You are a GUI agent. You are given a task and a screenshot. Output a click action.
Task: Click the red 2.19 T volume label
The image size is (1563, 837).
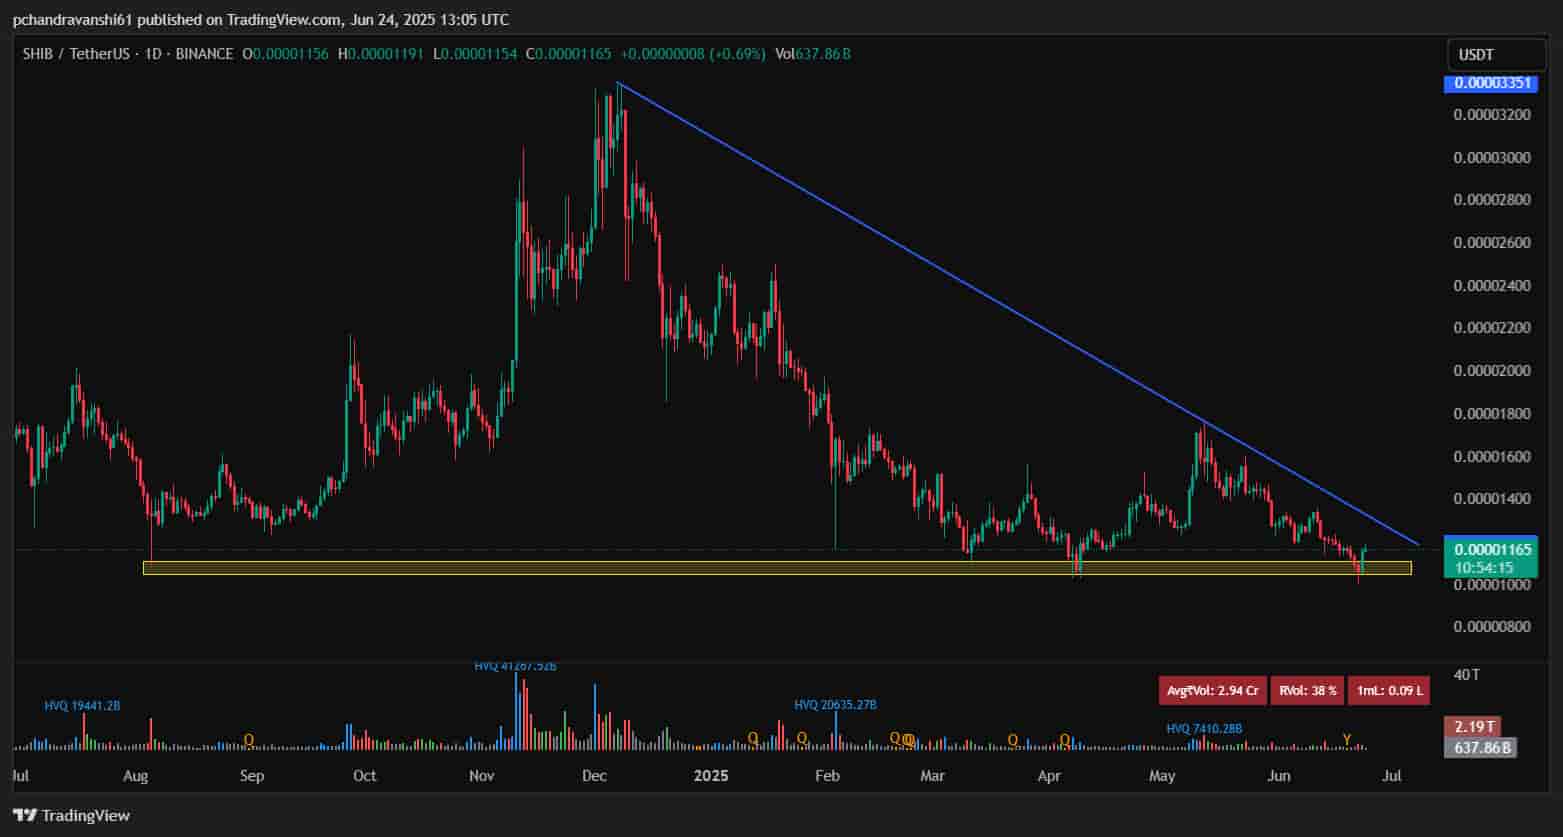[x=1480, y=727]
